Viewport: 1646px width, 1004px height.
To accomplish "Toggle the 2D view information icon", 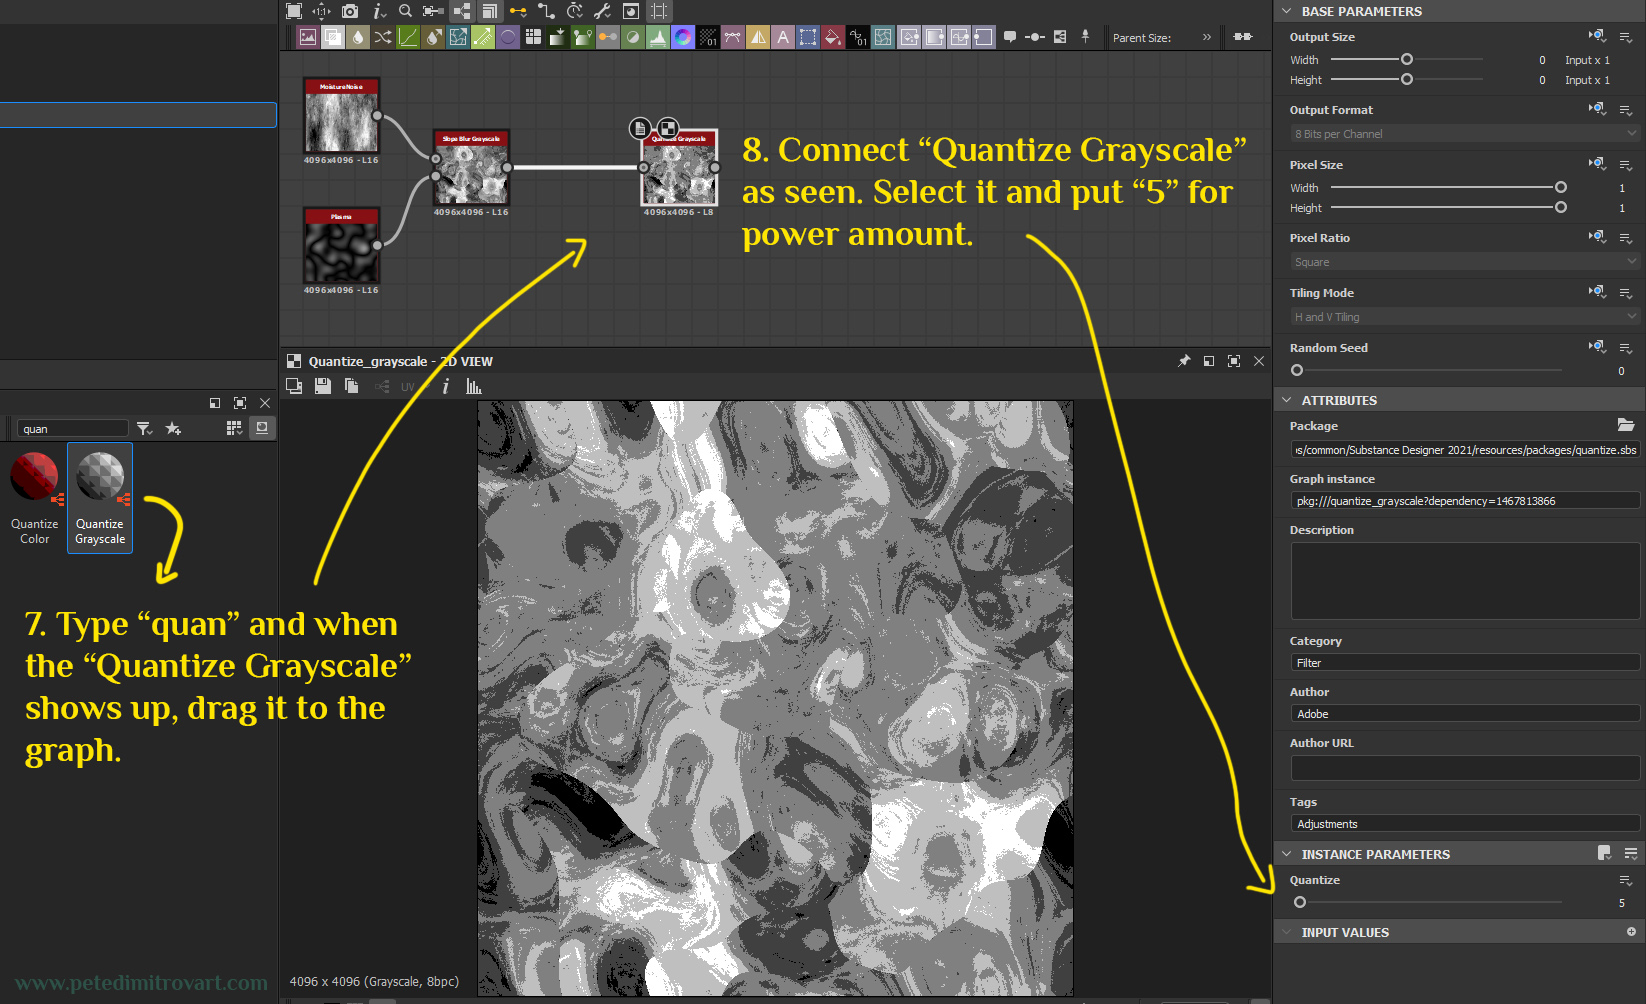I will click(445, 386).
